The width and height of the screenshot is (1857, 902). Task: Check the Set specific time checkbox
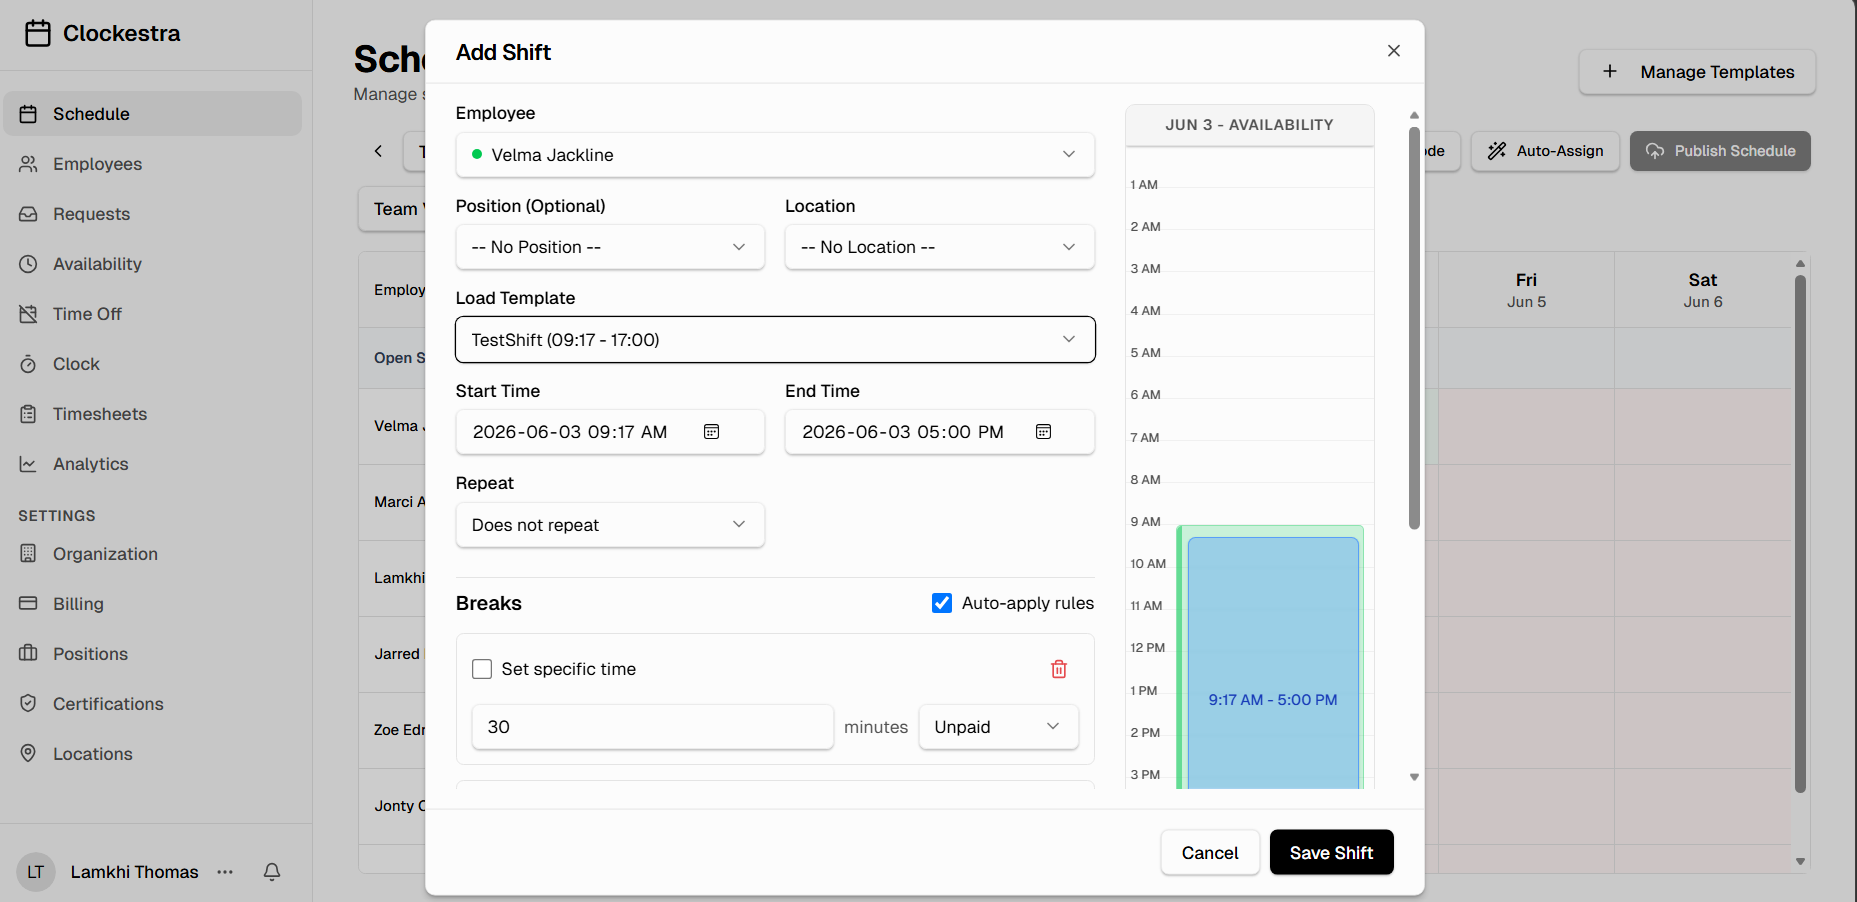pyautogui.click(x=482, y=669)
